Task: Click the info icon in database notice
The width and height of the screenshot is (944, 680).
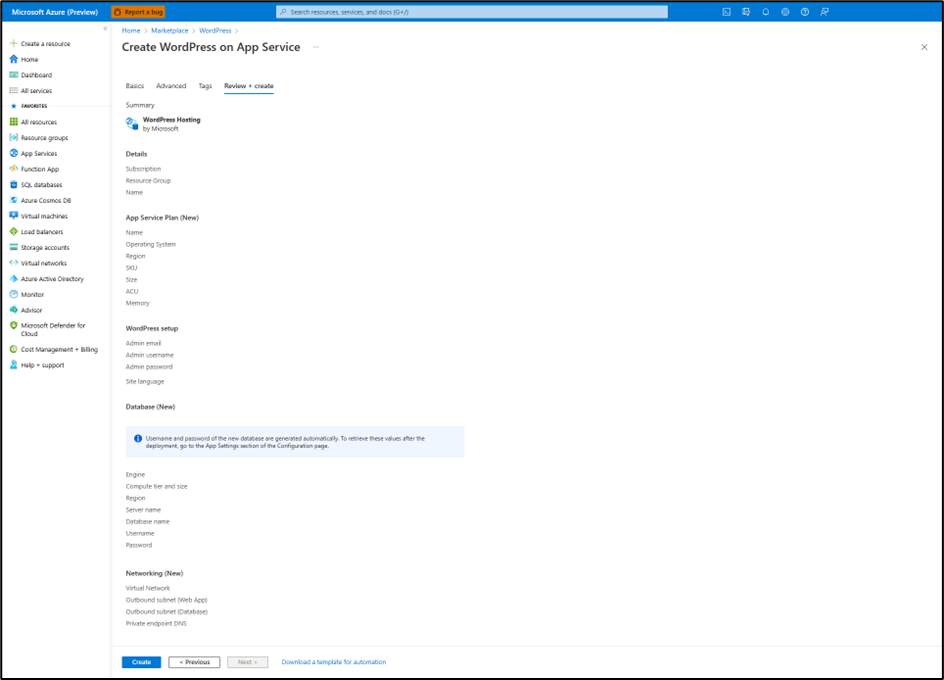Action: [138, 438]
